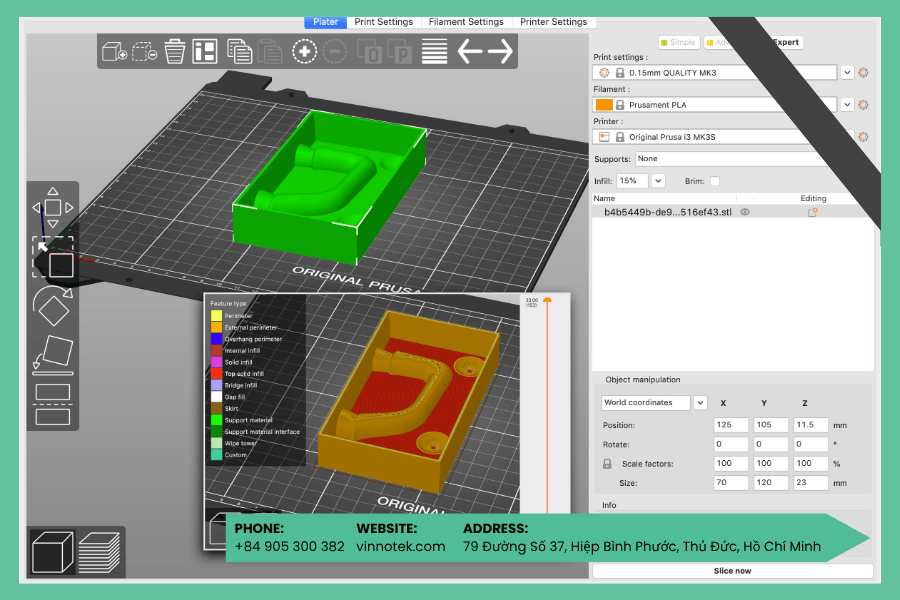Select the Rotate tool in left toolbar
The width and height of the screenshot is (900, 600).
pos(53,305)
